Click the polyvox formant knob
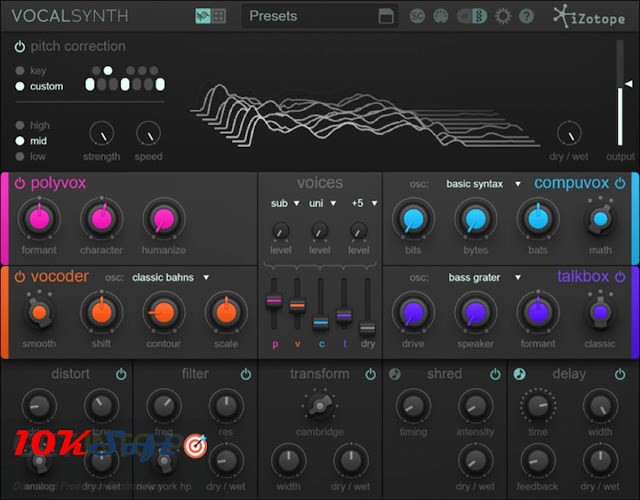This screenshot has width=640, height=500. (39, 219)
